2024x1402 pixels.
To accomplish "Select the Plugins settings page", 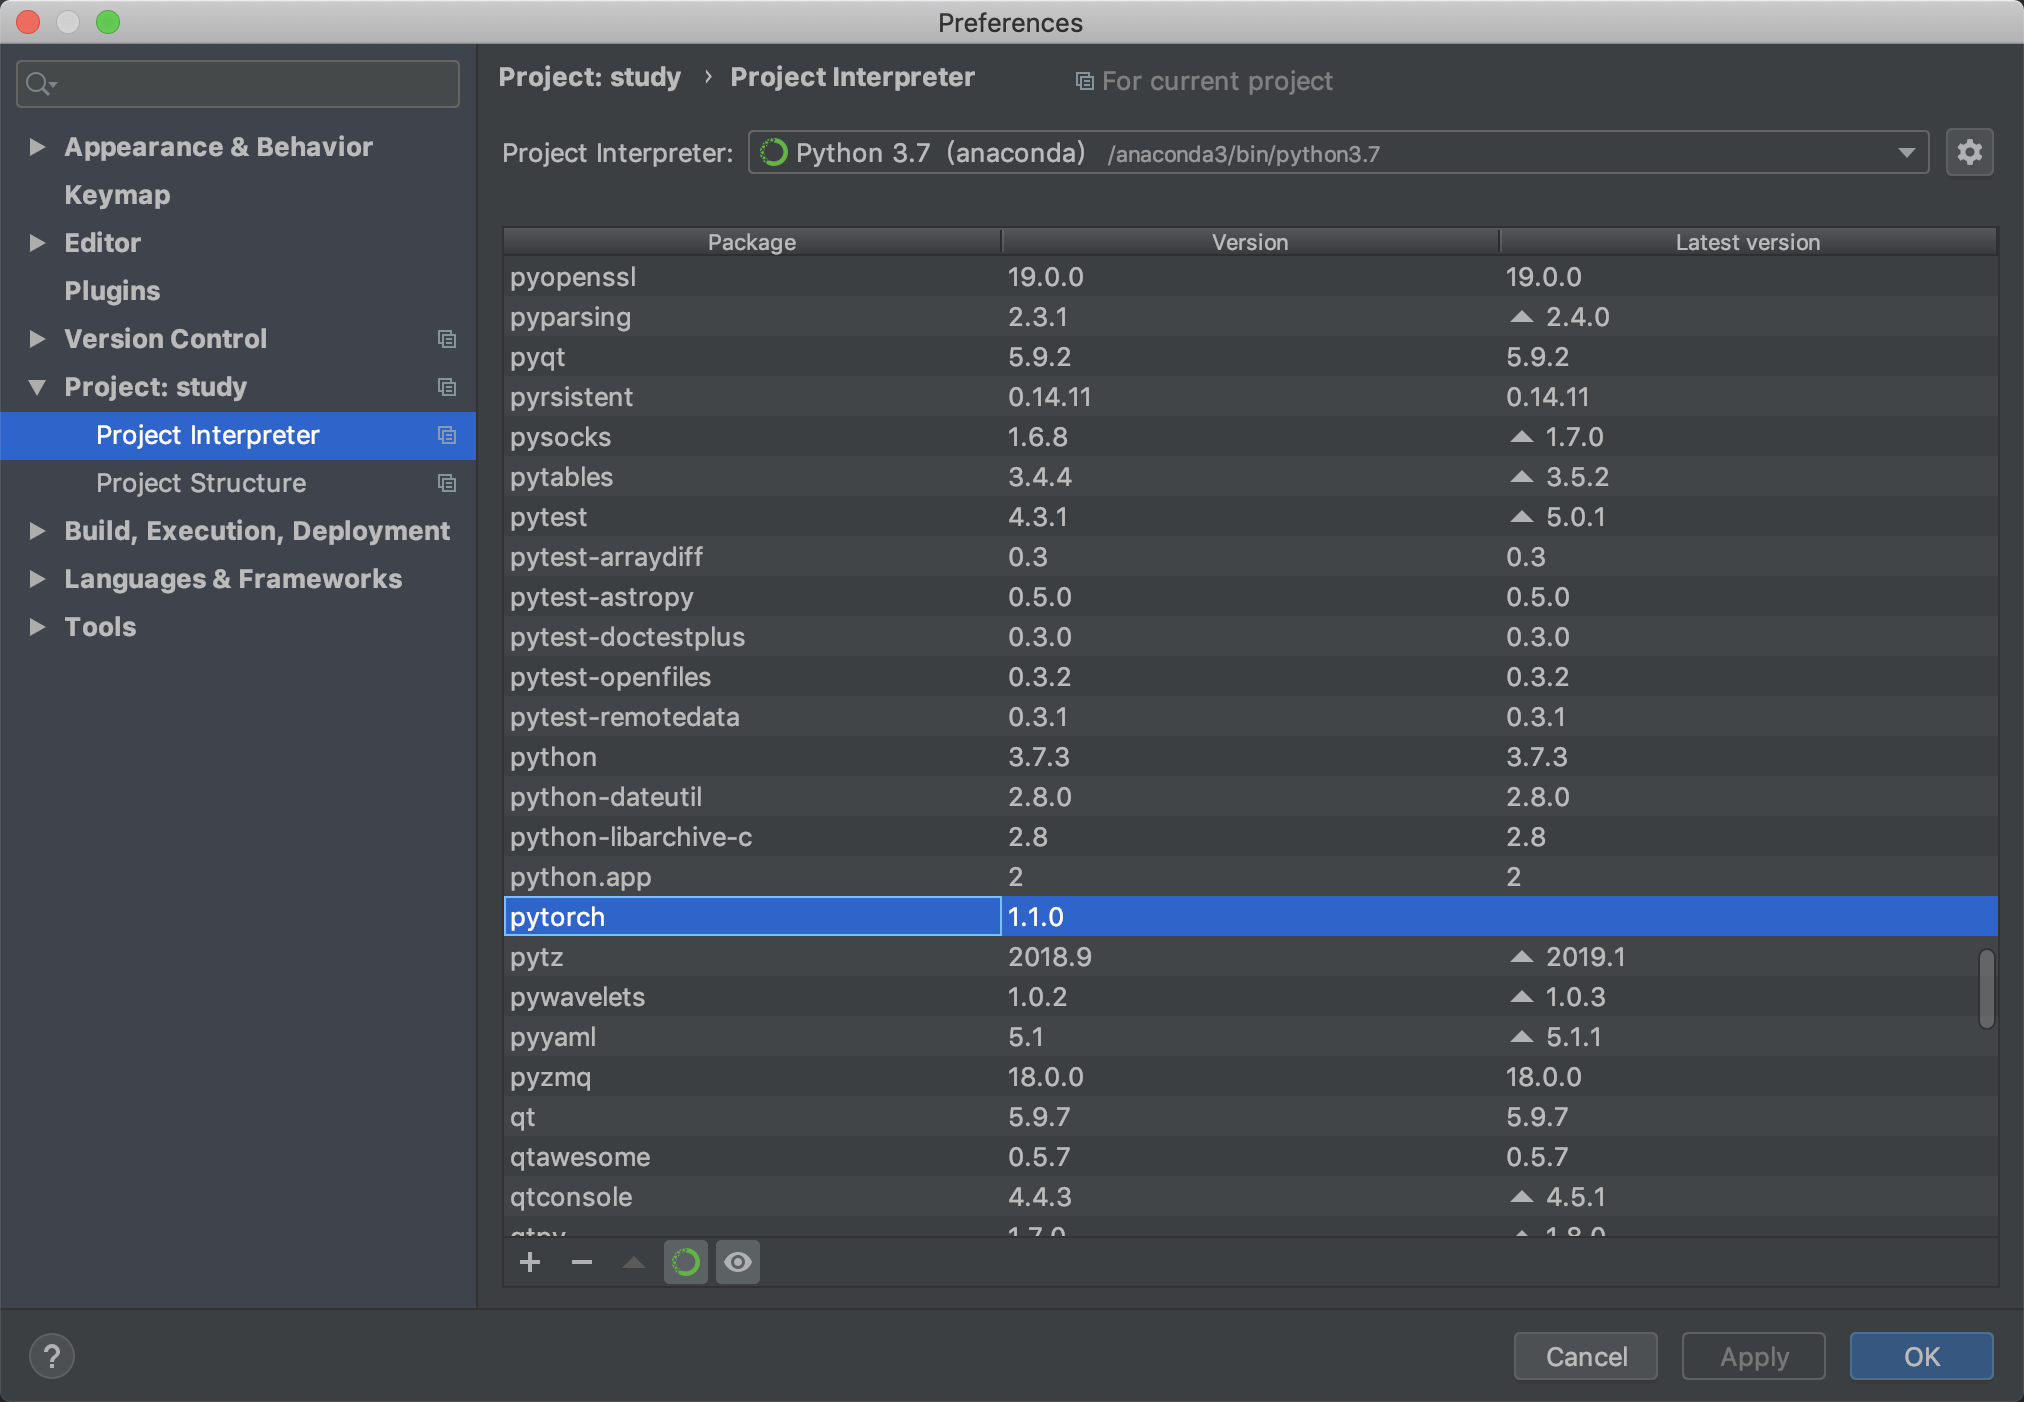I will pyautogui.click(x=111, y=290).
